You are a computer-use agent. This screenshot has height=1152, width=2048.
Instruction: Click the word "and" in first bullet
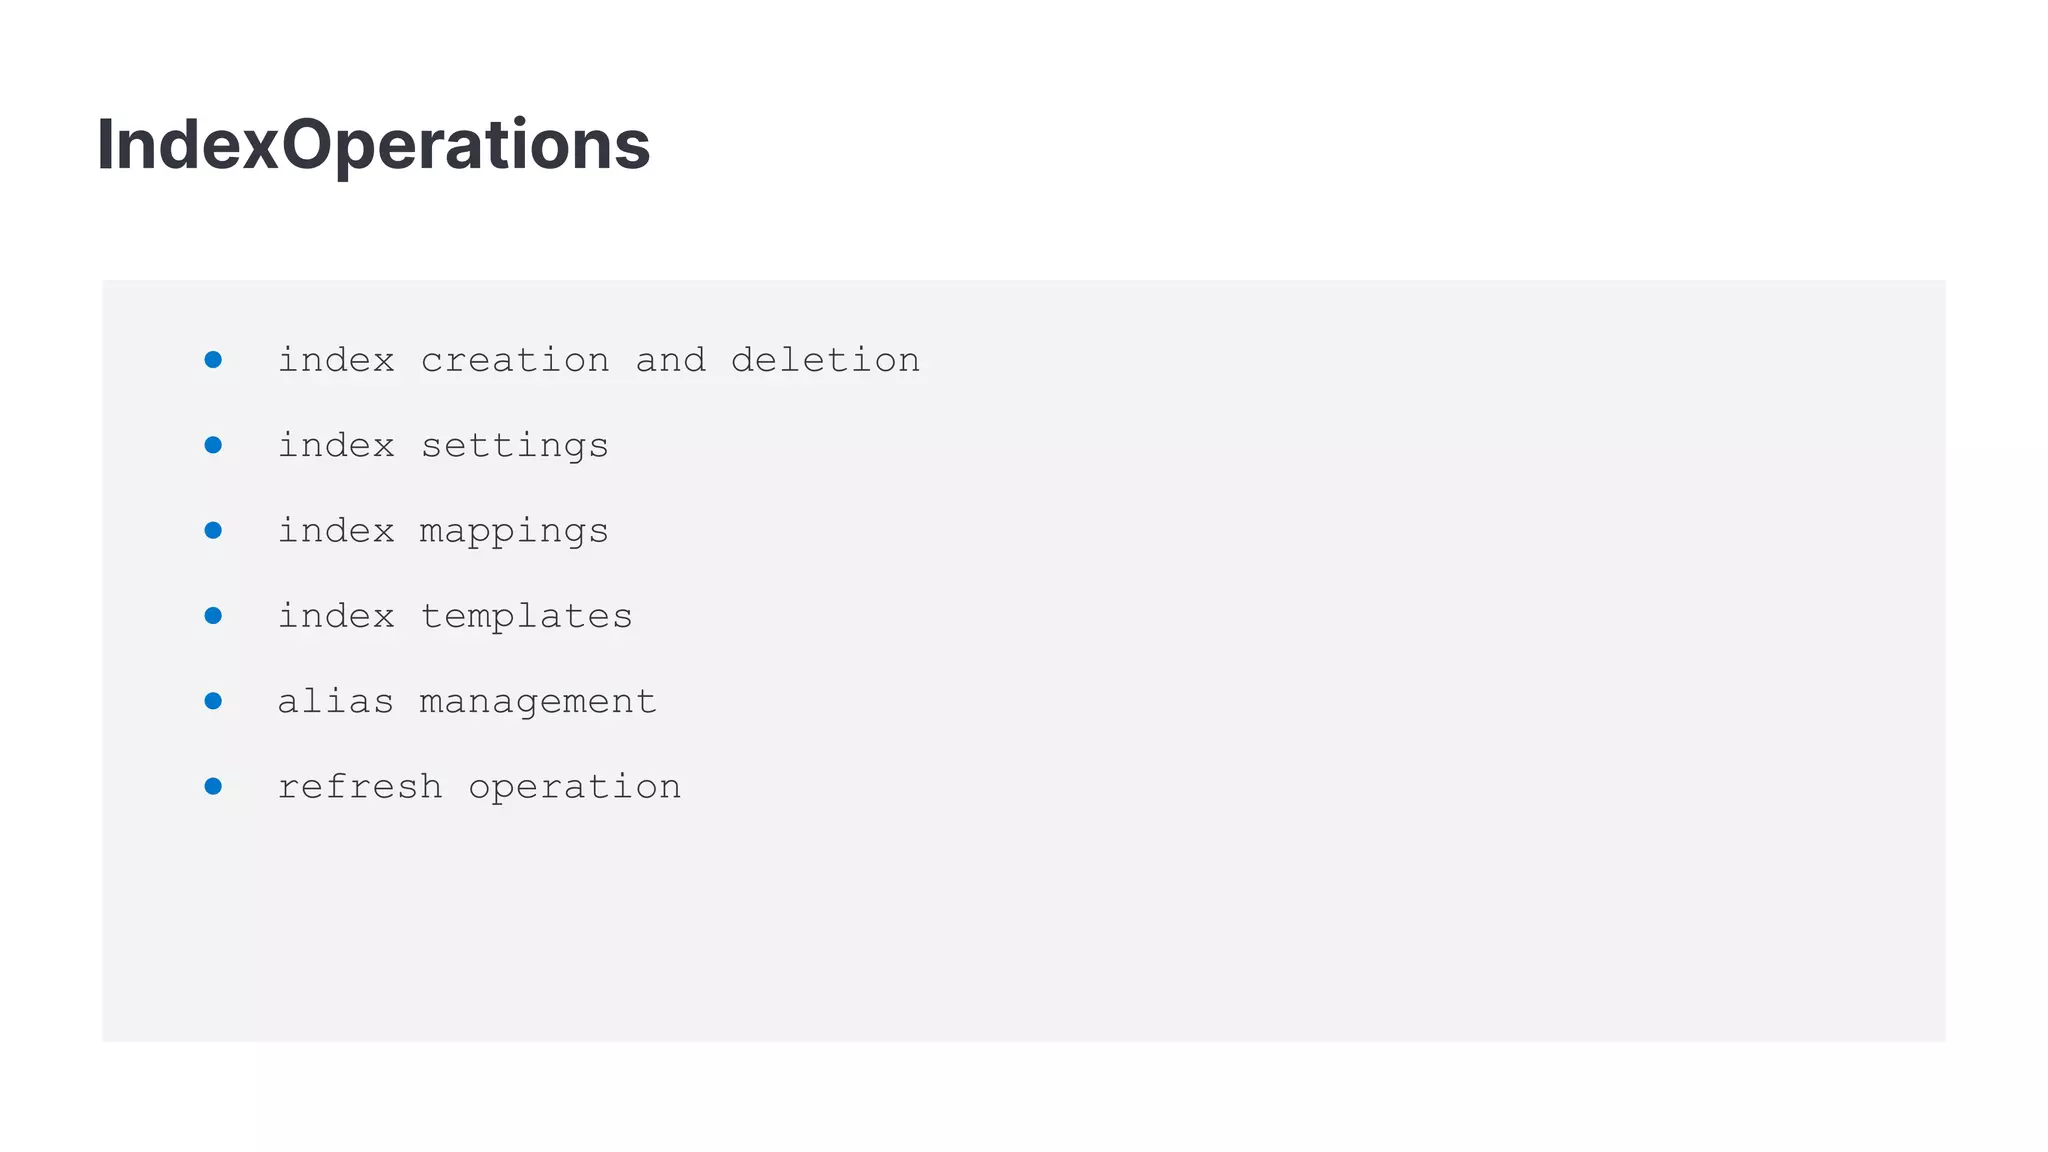pyautogui.click(x=670, y=360)
